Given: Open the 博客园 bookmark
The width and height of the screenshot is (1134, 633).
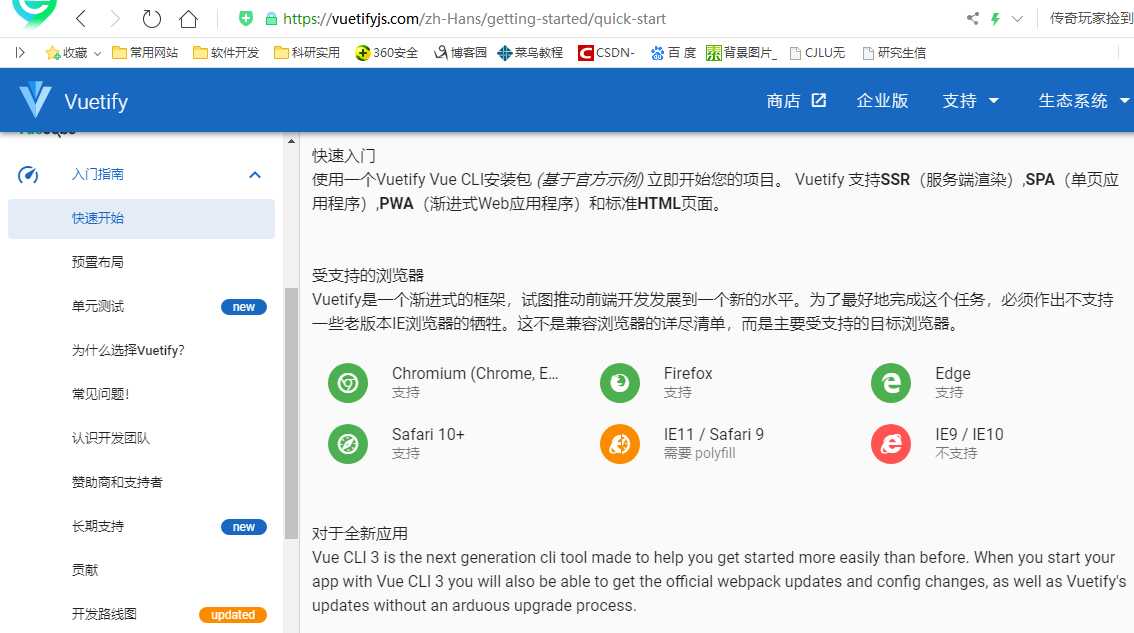Looking at the screenshot, I should (x=460, y=53).
